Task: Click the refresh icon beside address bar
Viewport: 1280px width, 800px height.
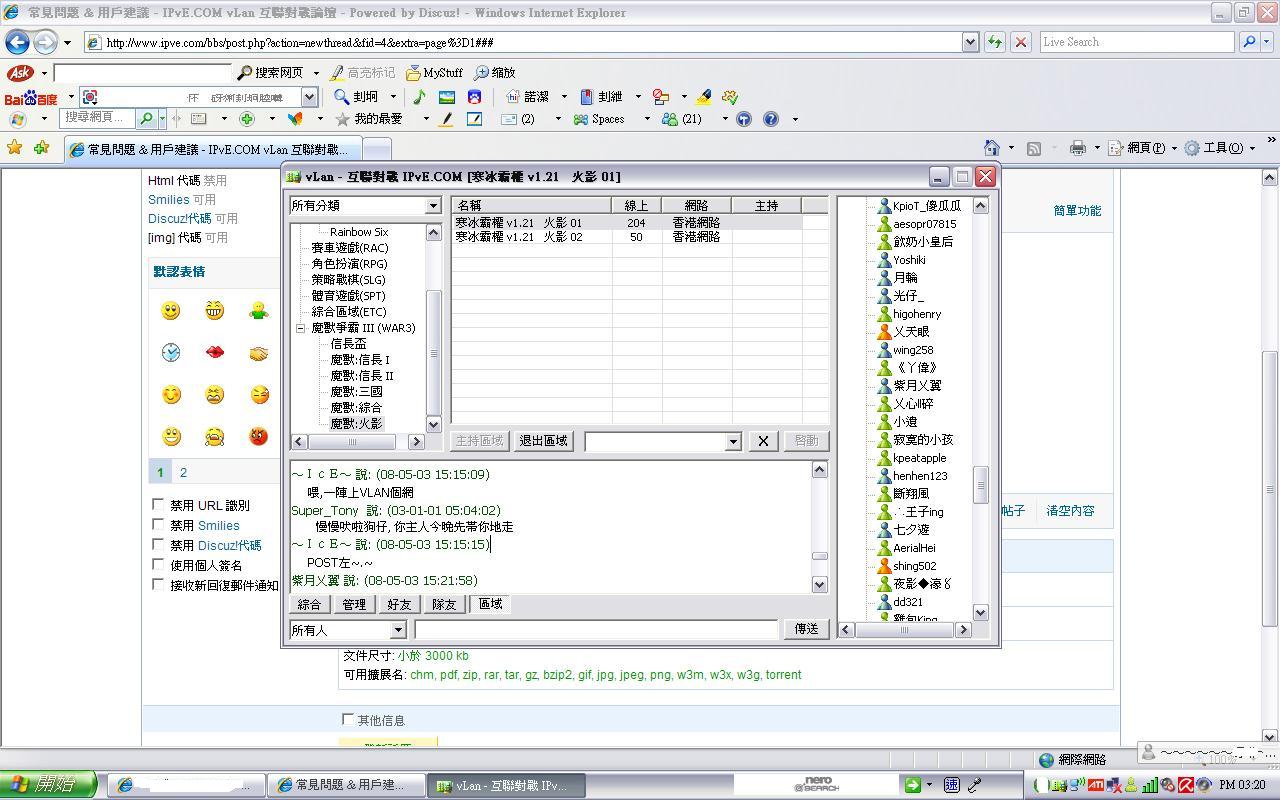Action: pyautogui.click(x=995, y=42)
